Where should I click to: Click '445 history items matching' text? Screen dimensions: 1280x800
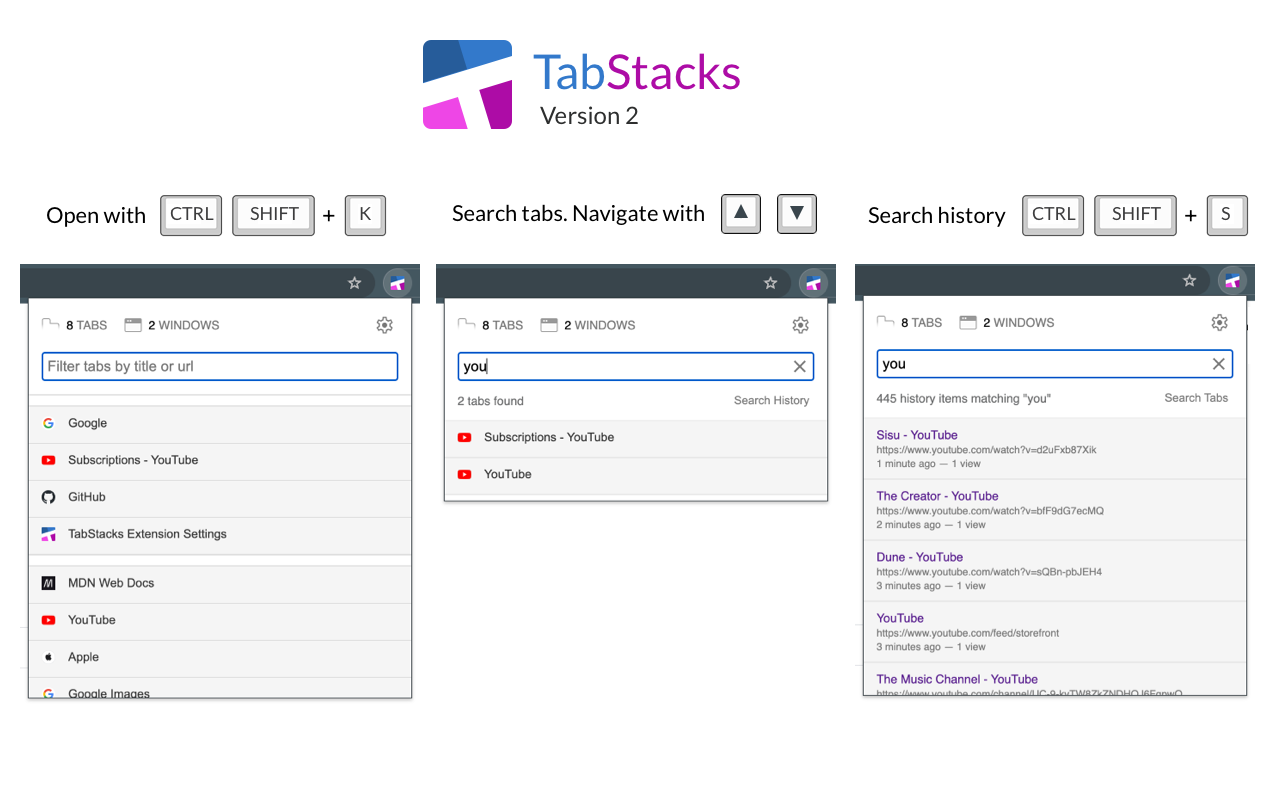[x=964, y=398]
